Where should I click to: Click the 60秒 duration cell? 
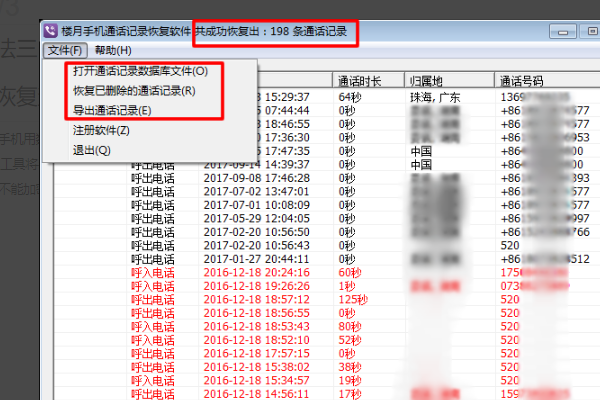pyautogui.click(x=350, y=273)
